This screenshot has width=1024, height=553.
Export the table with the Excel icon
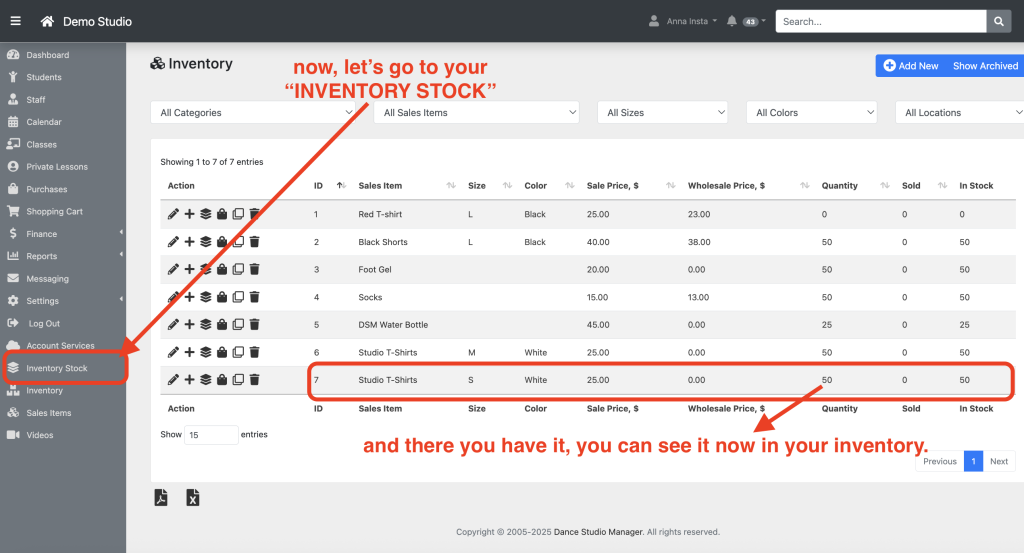pos(193,498)
